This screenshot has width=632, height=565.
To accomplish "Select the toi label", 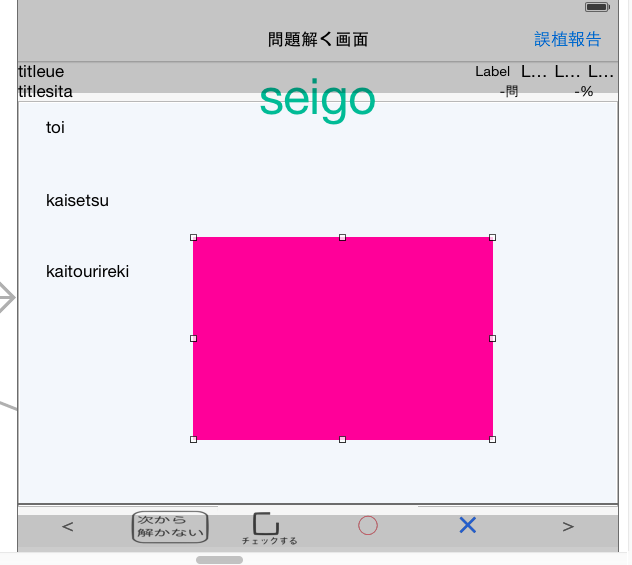I will [55, 128].
